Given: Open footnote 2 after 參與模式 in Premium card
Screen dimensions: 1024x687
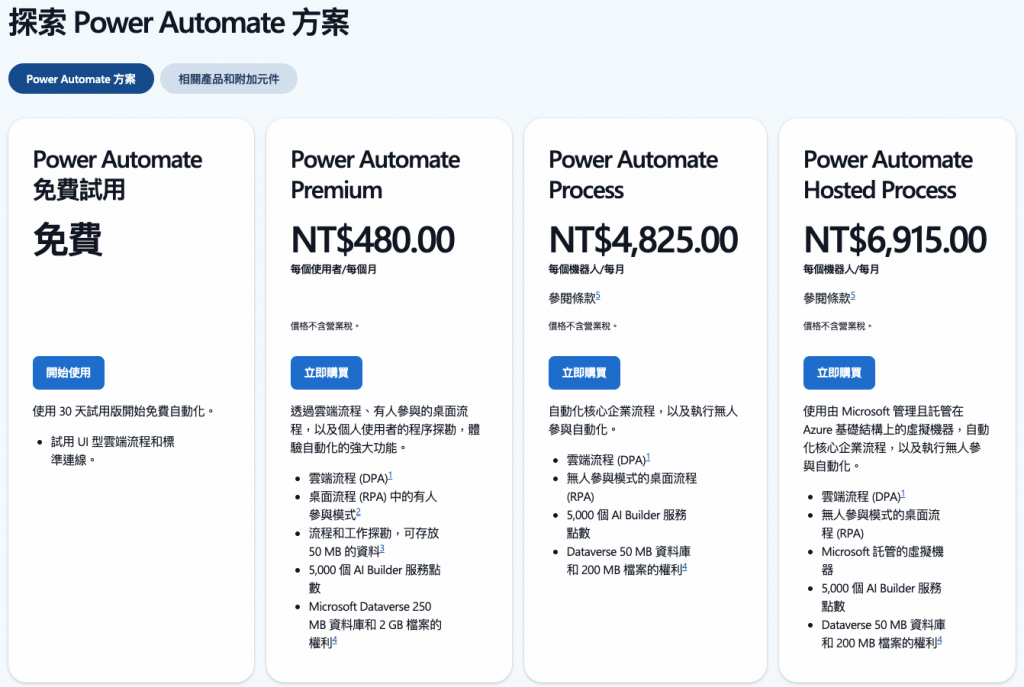Looking at the screenshot, I should pyautogui.click(x=359, y=513).
